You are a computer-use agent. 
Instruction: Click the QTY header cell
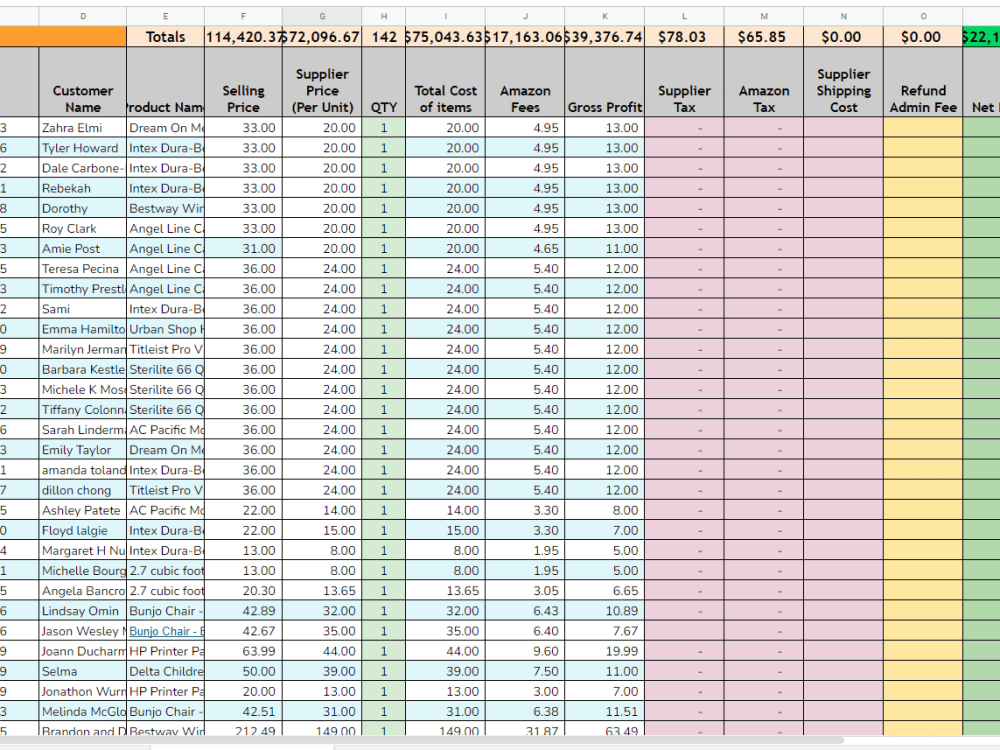coord(384,82)
